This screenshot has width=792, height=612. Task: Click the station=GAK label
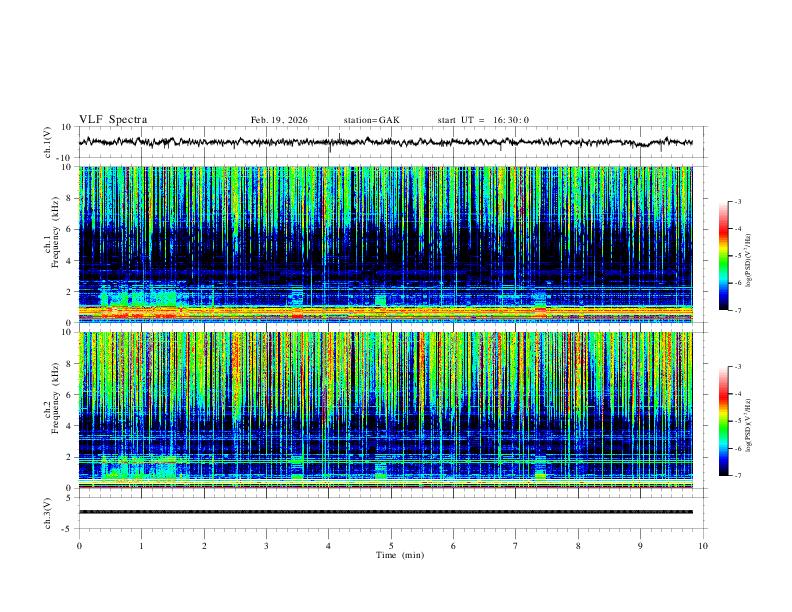pos(371,120)
